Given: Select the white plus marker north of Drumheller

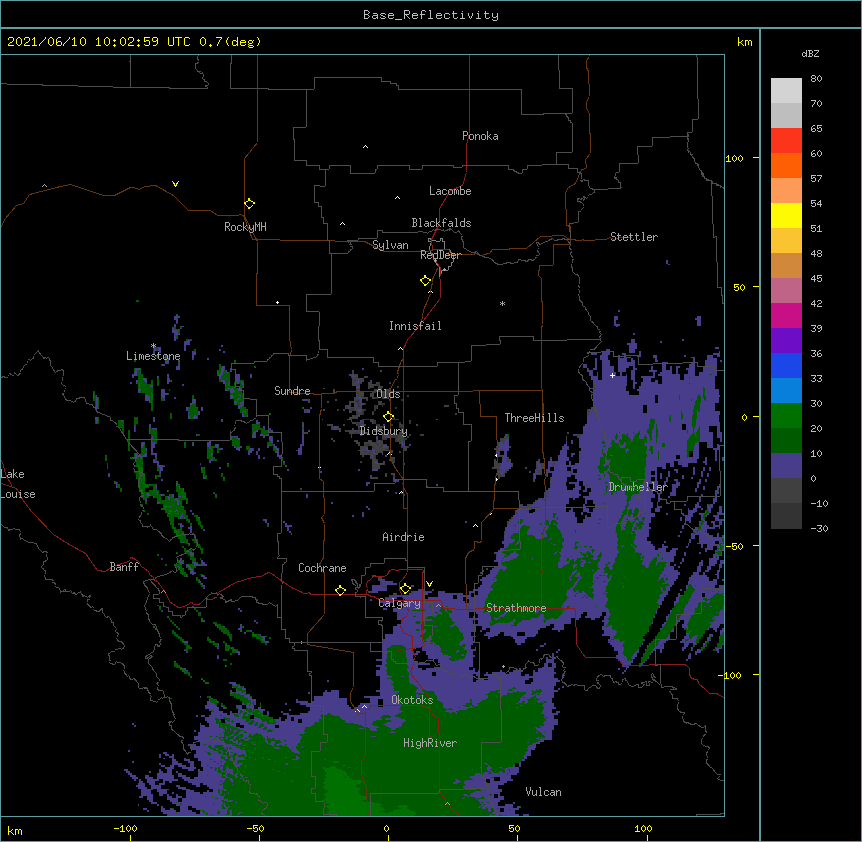Looking at the screenshot, I should [x=612, y=375].
